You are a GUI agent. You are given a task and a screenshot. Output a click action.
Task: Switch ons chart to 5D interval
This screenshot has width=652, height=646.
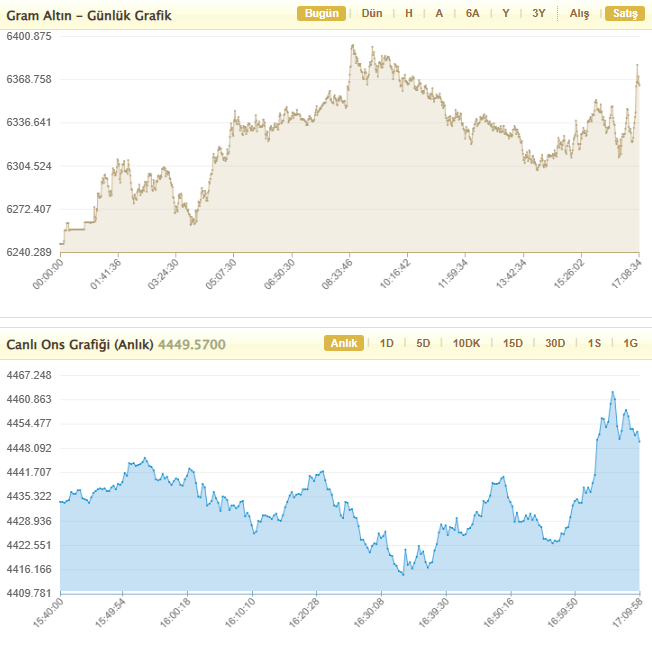pos(423,344)
